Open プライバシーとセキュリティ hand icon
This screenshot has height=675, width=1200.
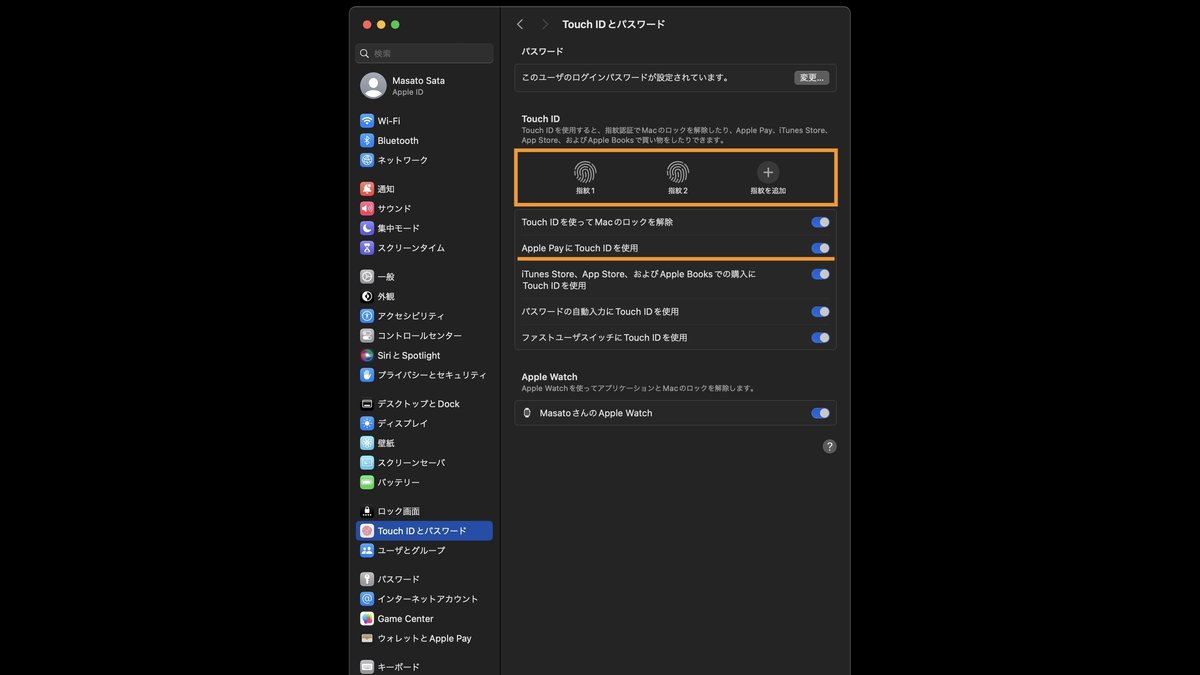click(x=367, y=375)
